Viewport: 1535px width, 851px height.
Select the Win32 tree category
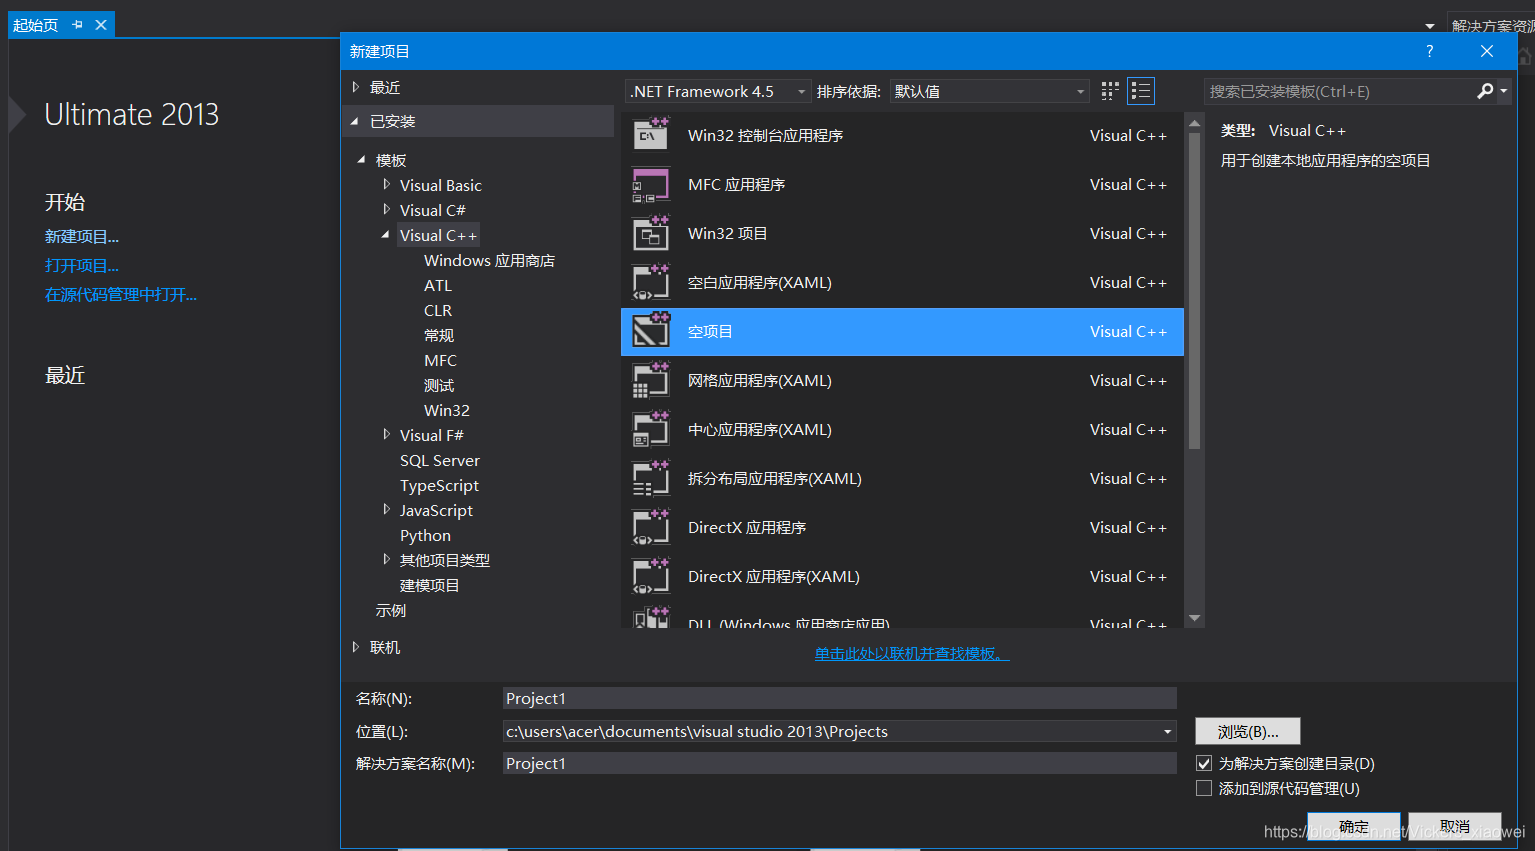click(447, 410)
